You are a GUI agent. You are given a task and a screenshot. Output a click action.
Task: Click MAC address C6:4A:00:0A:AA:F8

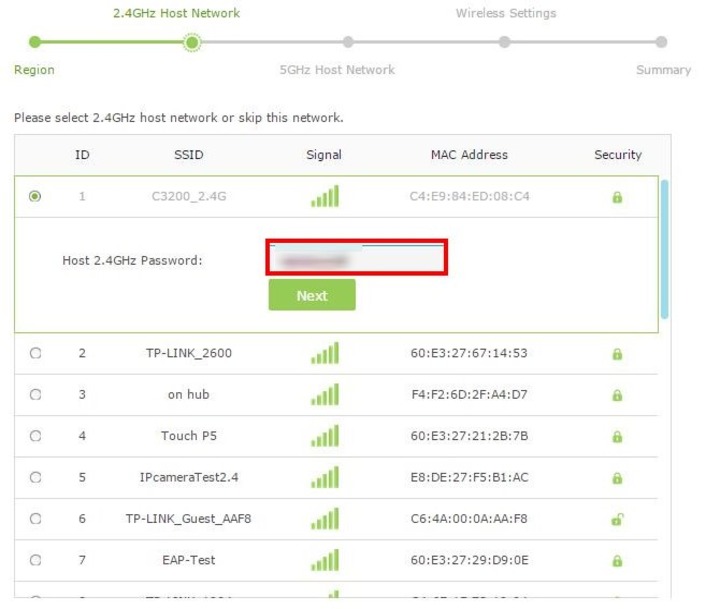pyautogui.click(x=469, y=519)
